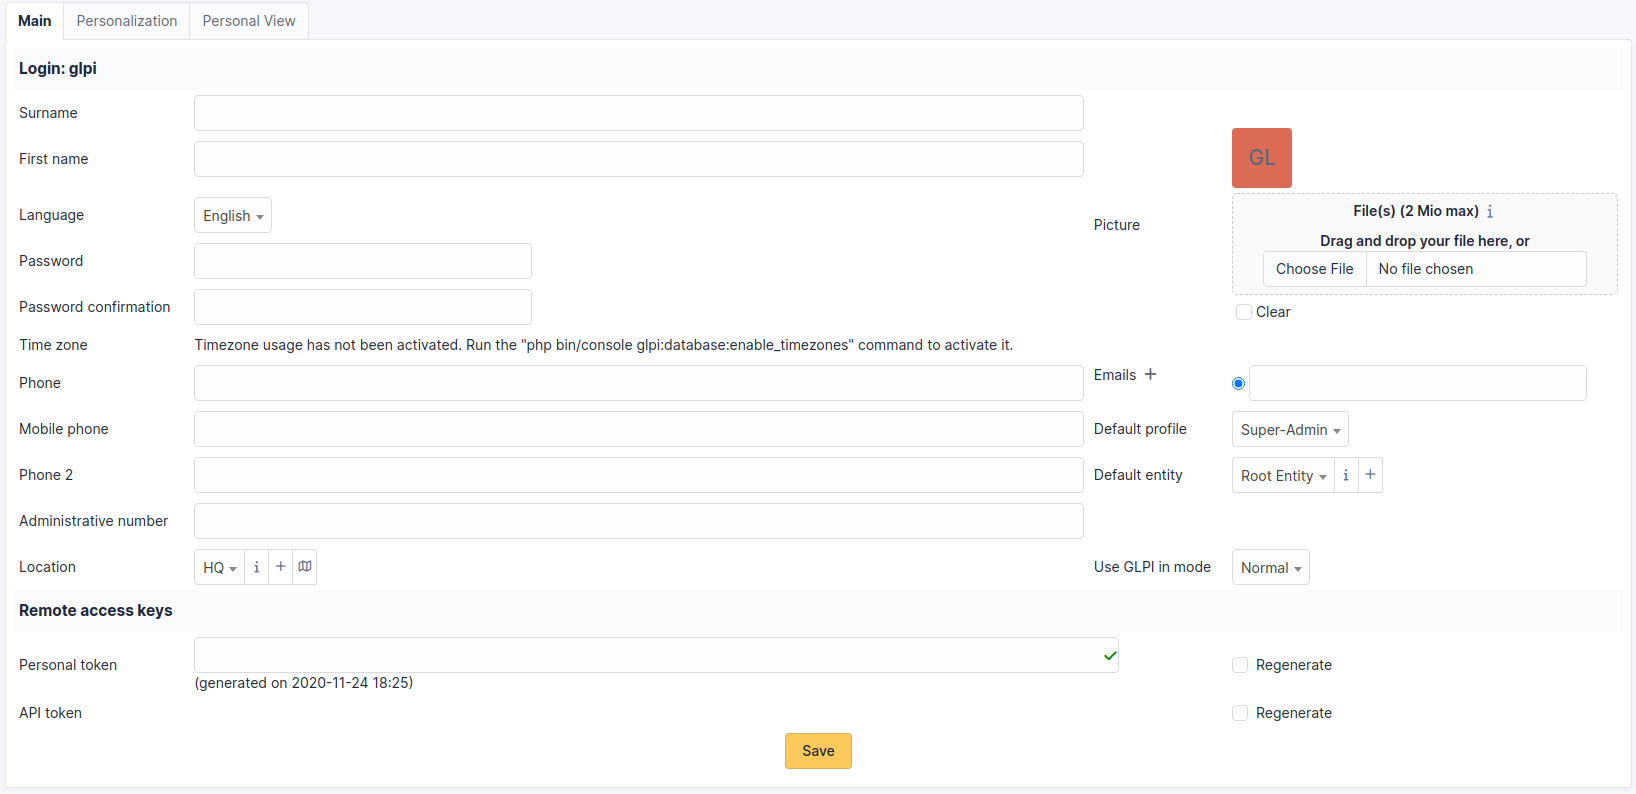Image resolution: width=1636 pixels, height=794 pixels.
Task: Open the Language dropdown showing English
Action: click(x=233, y=216)
